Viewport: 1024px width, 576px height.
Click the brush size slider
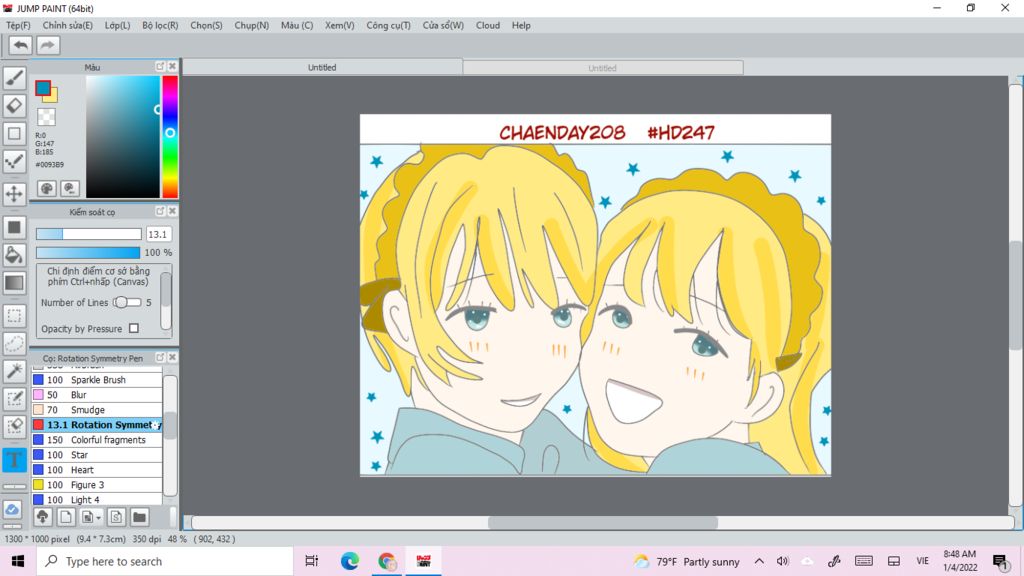point(89,234)
